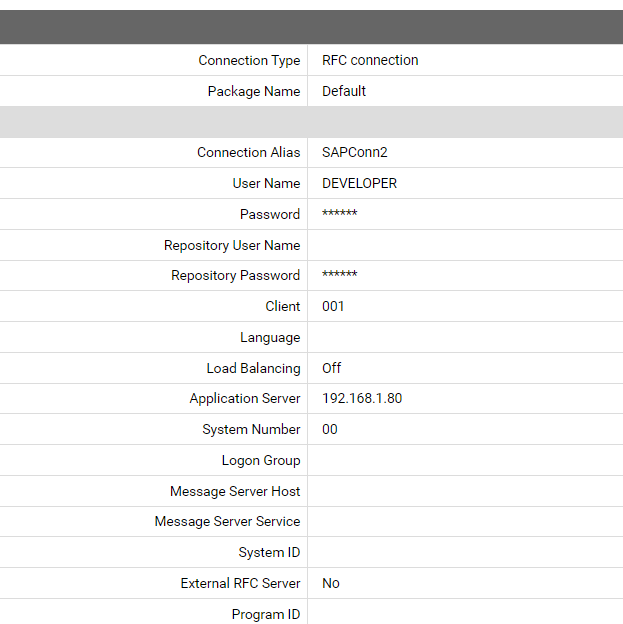The width and height of the screenshot is (623, 624).
Task: Click the RFC connection value
Action: [x=370, y=60]
